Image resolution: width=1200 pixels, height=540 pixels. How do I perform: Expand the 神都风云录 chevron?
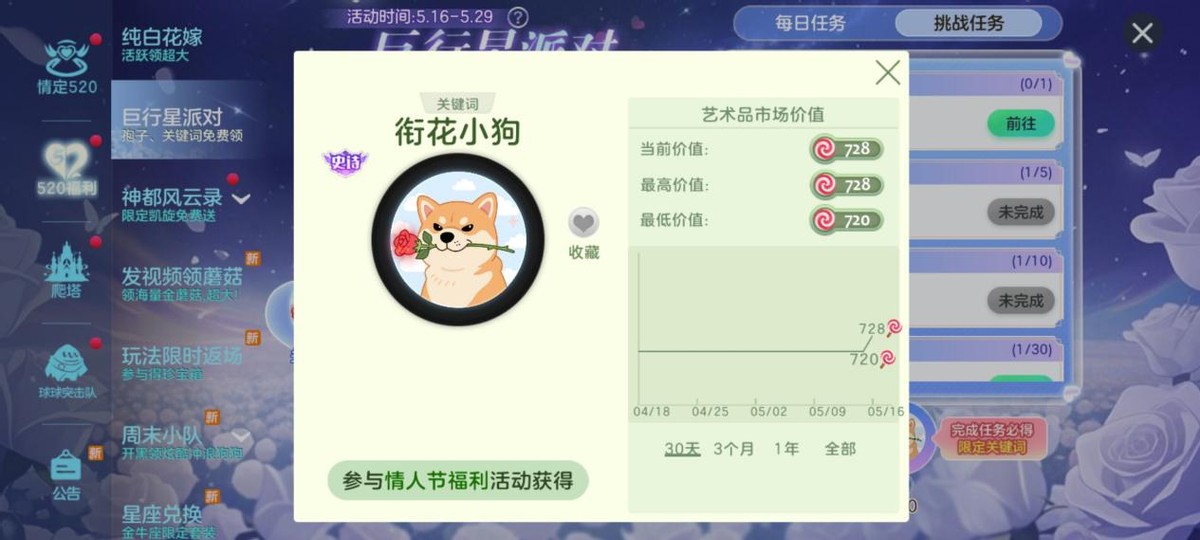(241, 198)
